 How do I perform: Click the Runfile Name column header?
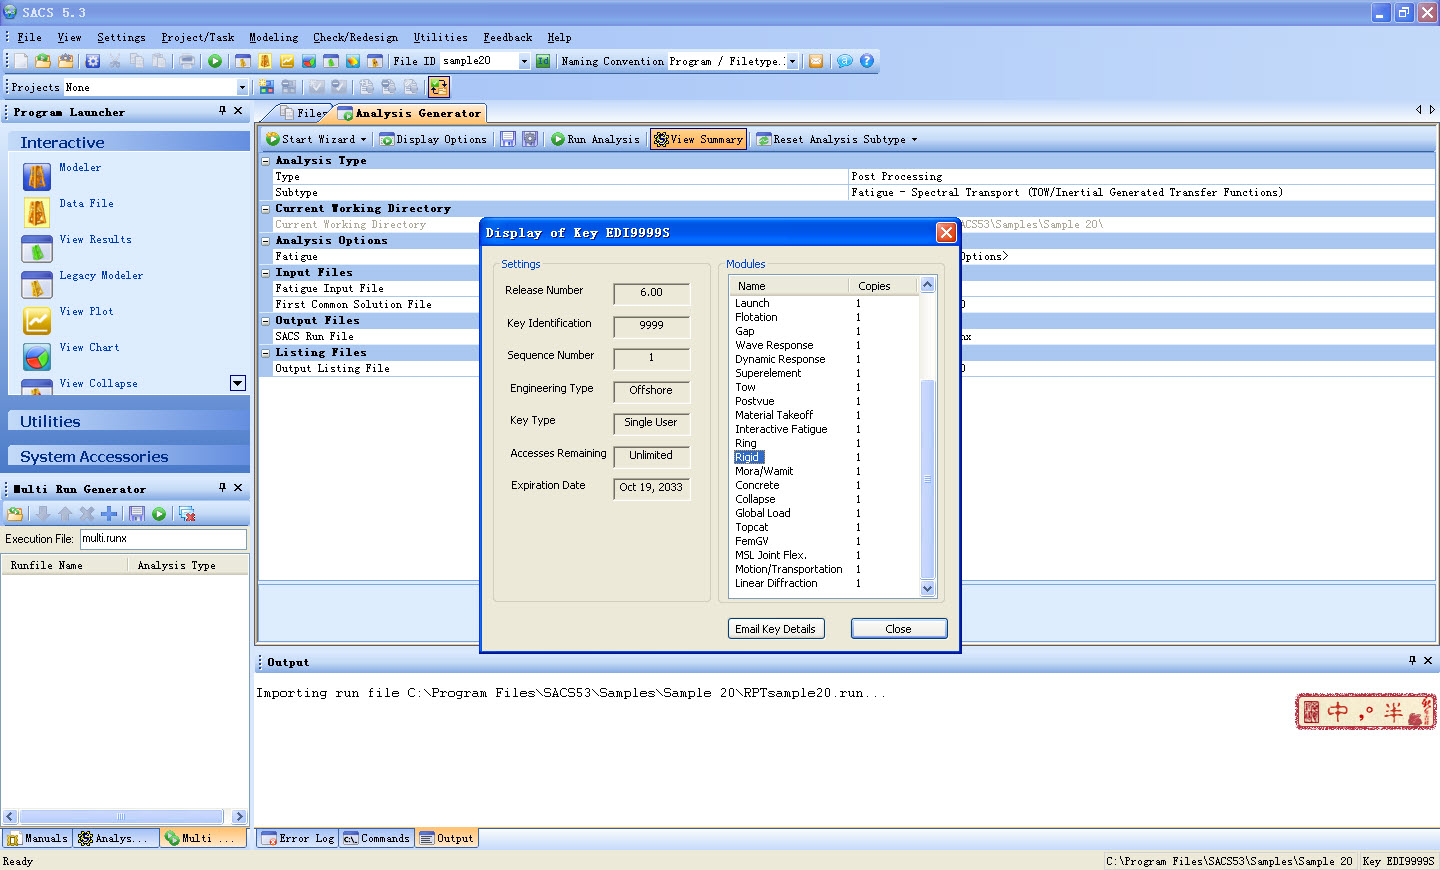click(x=65, y=565)
